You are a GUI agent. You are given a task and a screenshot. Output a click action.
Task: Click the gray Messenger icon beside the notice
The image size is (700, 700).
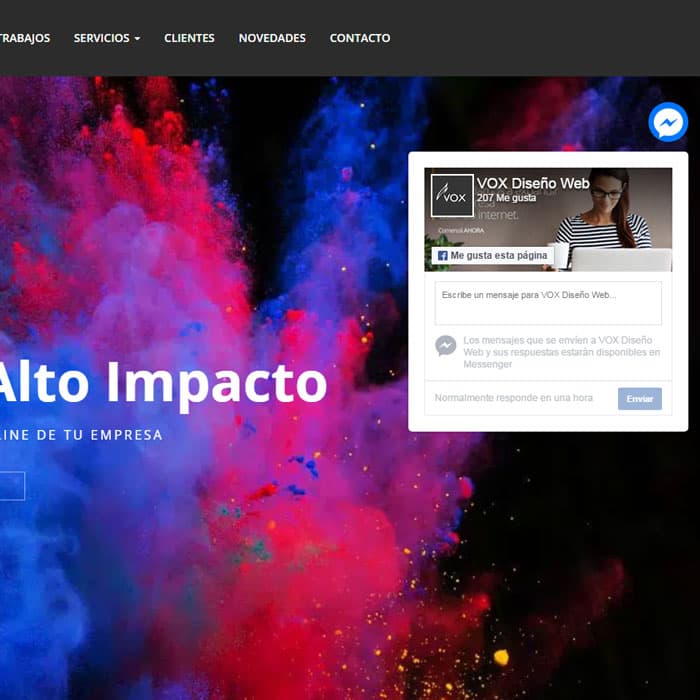point(446,346)
